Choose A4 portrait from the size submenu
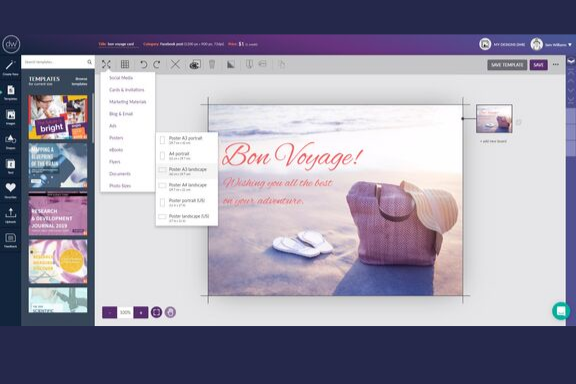Viewport: 576px width, 384px height. click(187, 155)
